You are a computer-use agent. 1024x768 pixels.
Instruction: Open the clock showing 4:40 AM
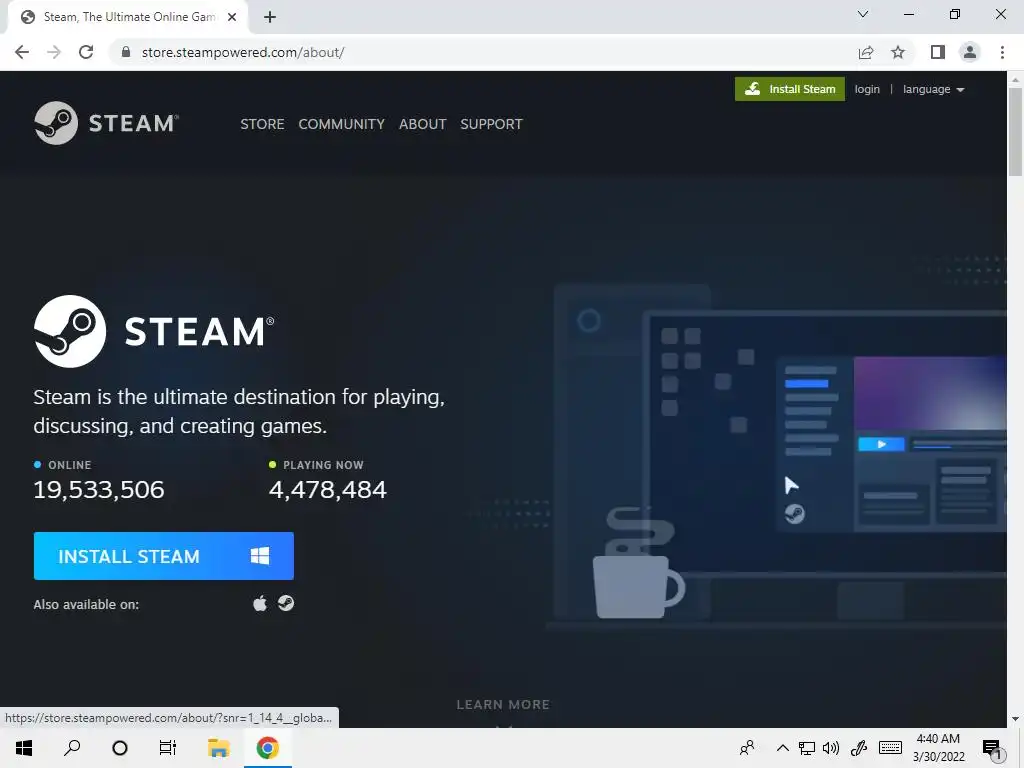coord(938,748)
